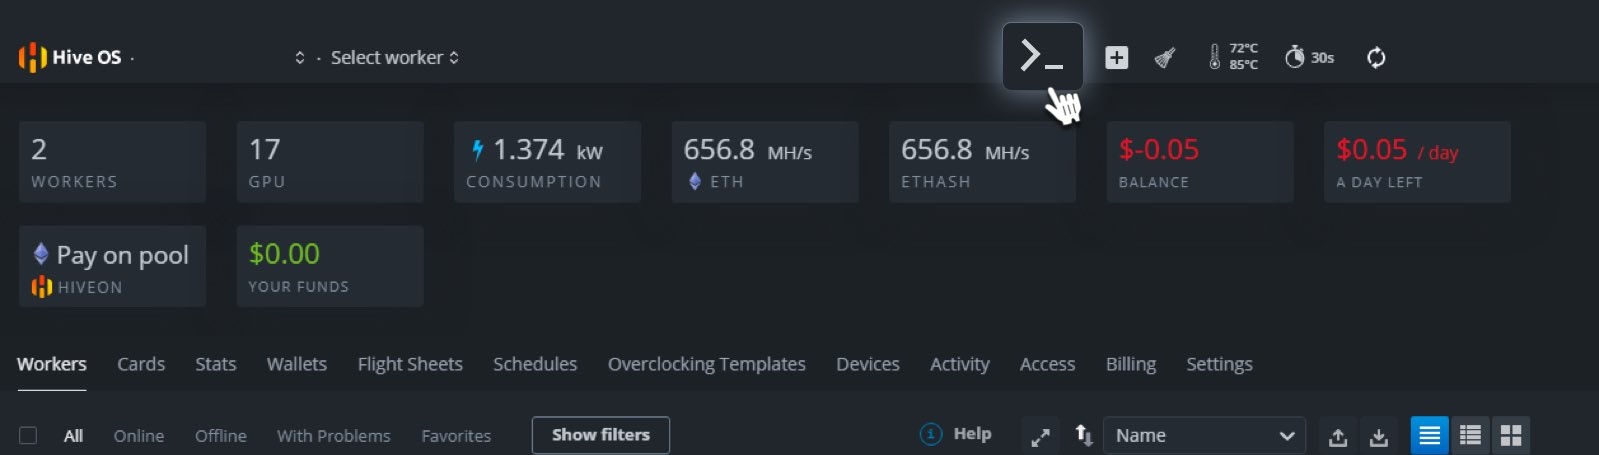
Task: Toggle the sort direction arrows icon
Action: tap(1084, 435)
